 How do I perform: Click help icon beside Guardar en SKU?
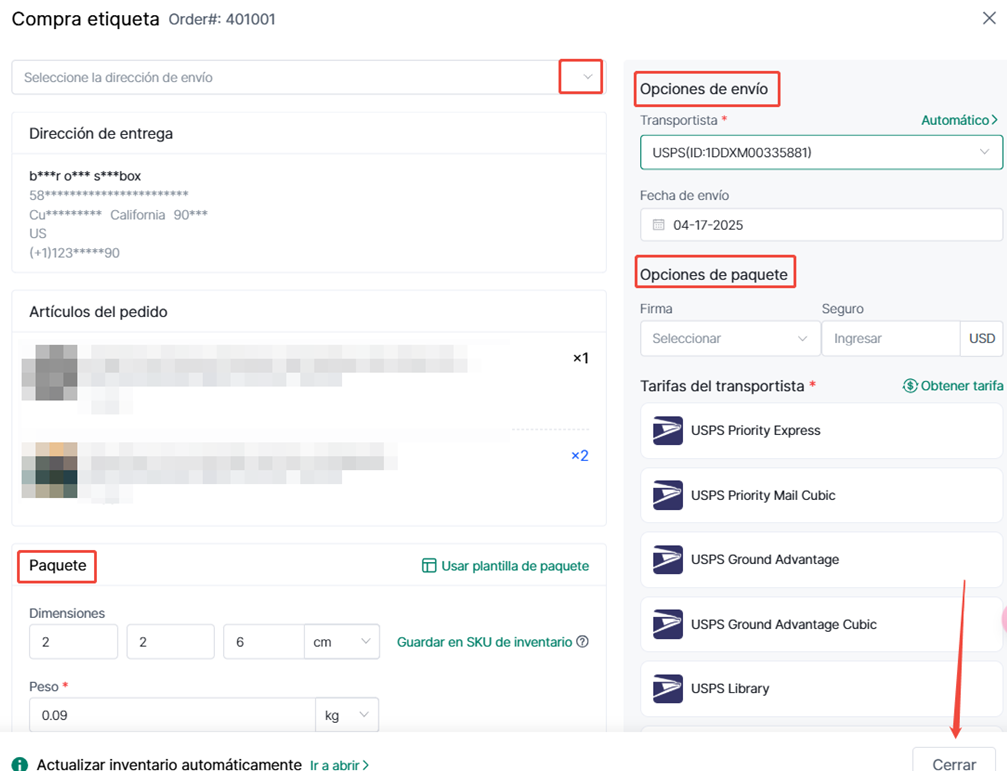pos(582,641)
